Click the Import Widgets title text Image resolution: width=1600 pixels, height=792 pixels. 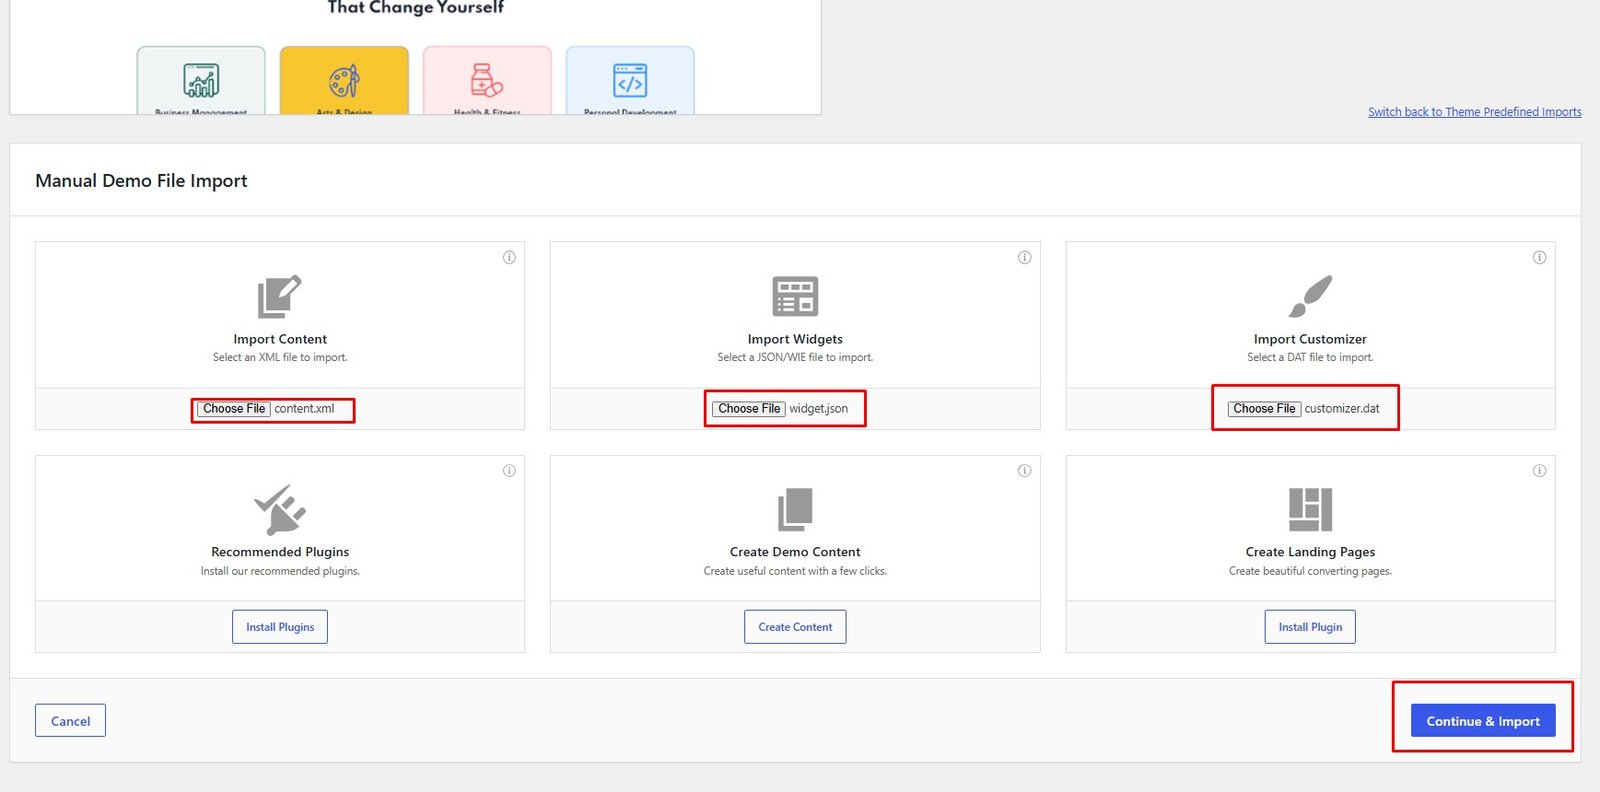tap(795, 339)
